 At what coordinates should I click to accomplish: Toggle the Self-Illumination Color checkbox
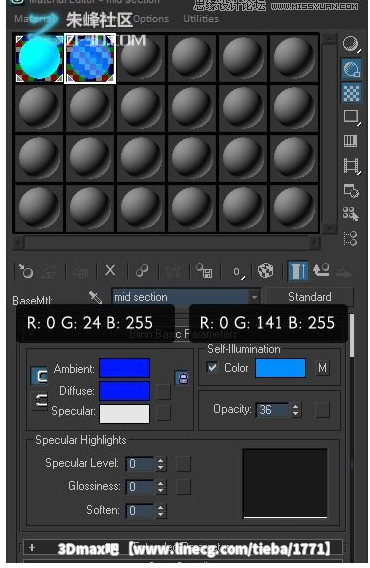[212, 368]
